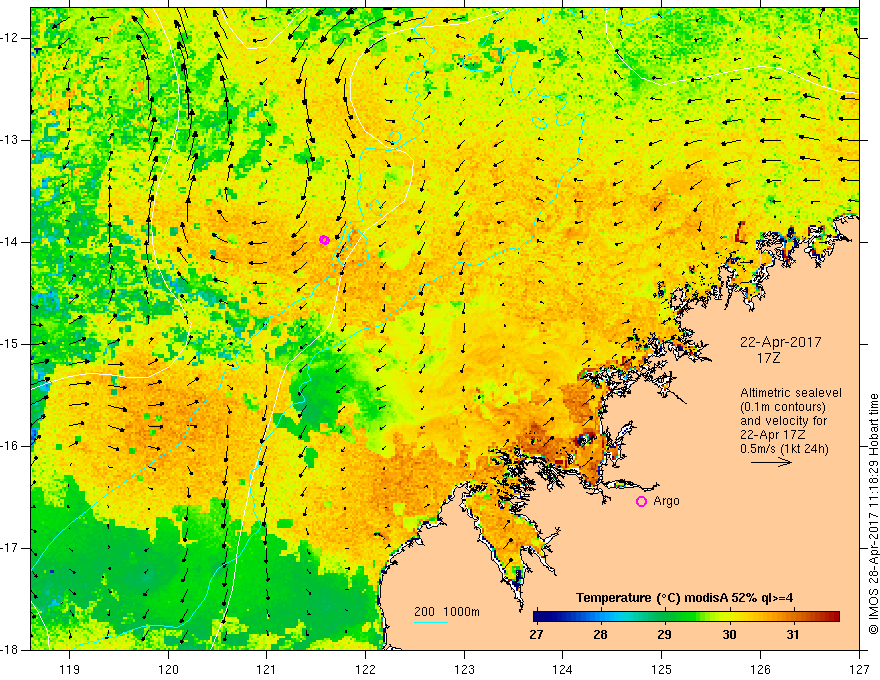Viewport: 880px width, 680px height.
Task: Click the longitude axis label '125'
Action: (x=662, y=669)
